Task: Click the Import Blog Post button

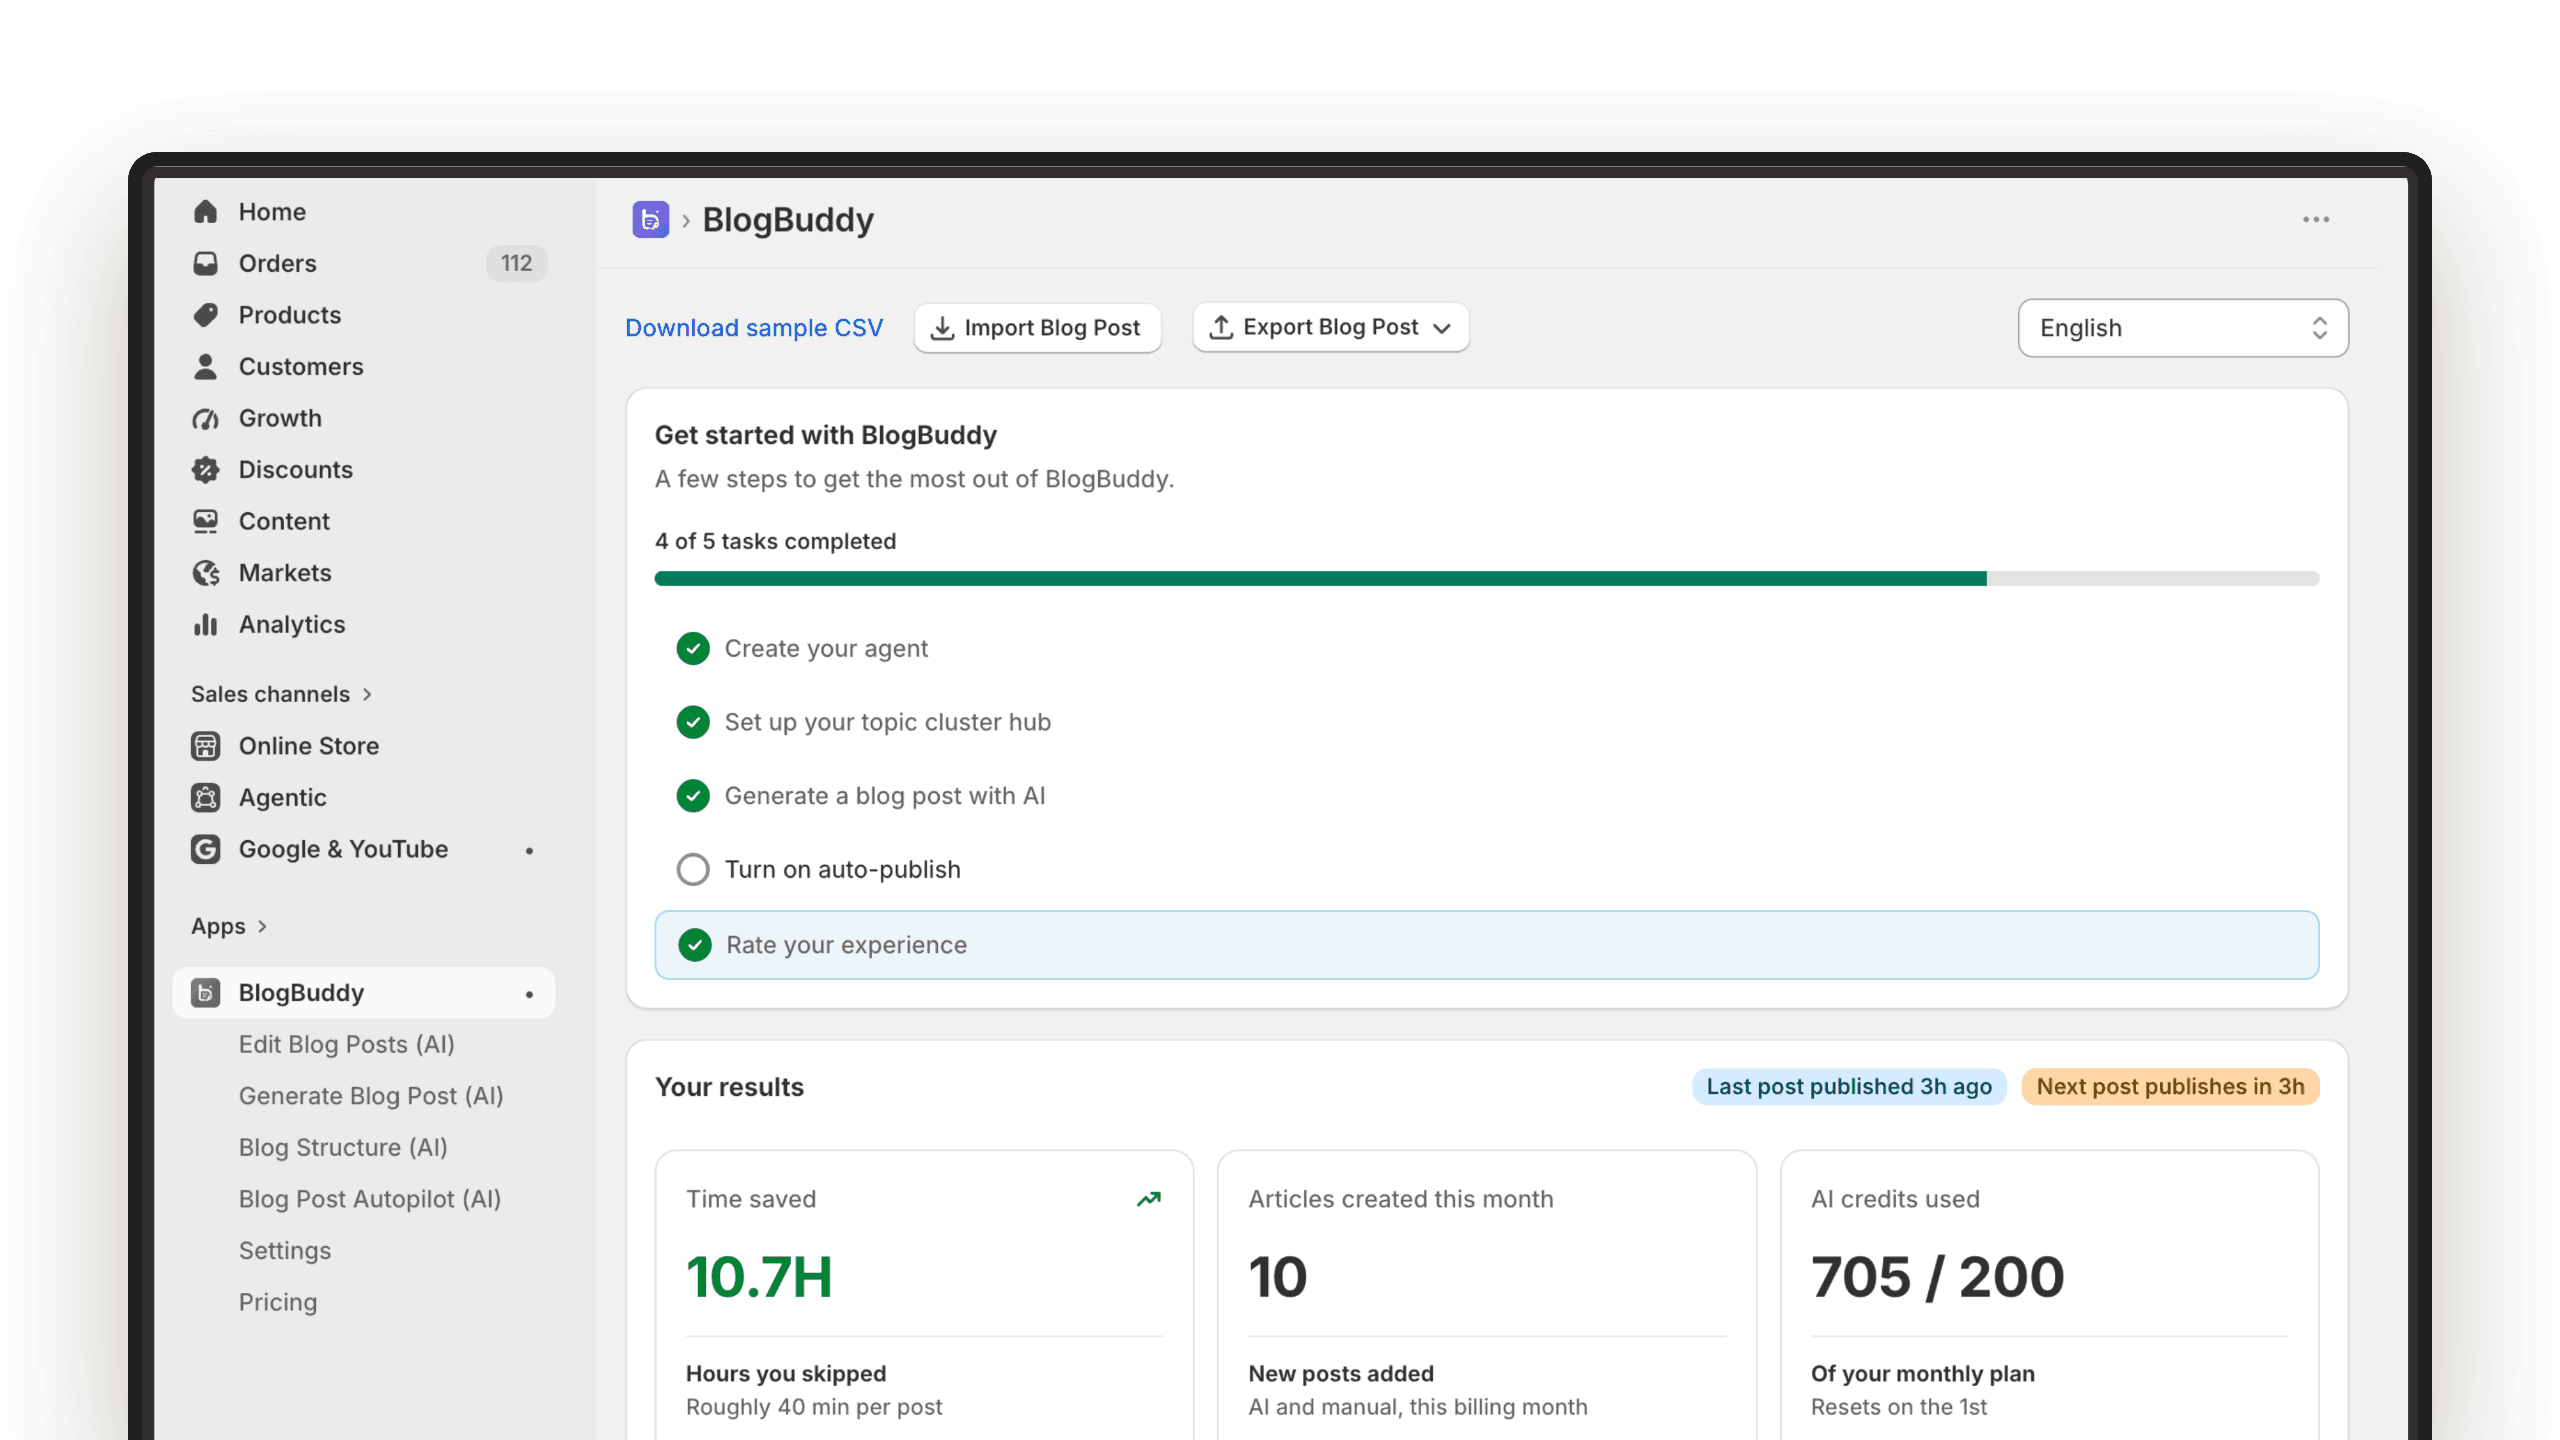Action: [x=1037, y=328]
